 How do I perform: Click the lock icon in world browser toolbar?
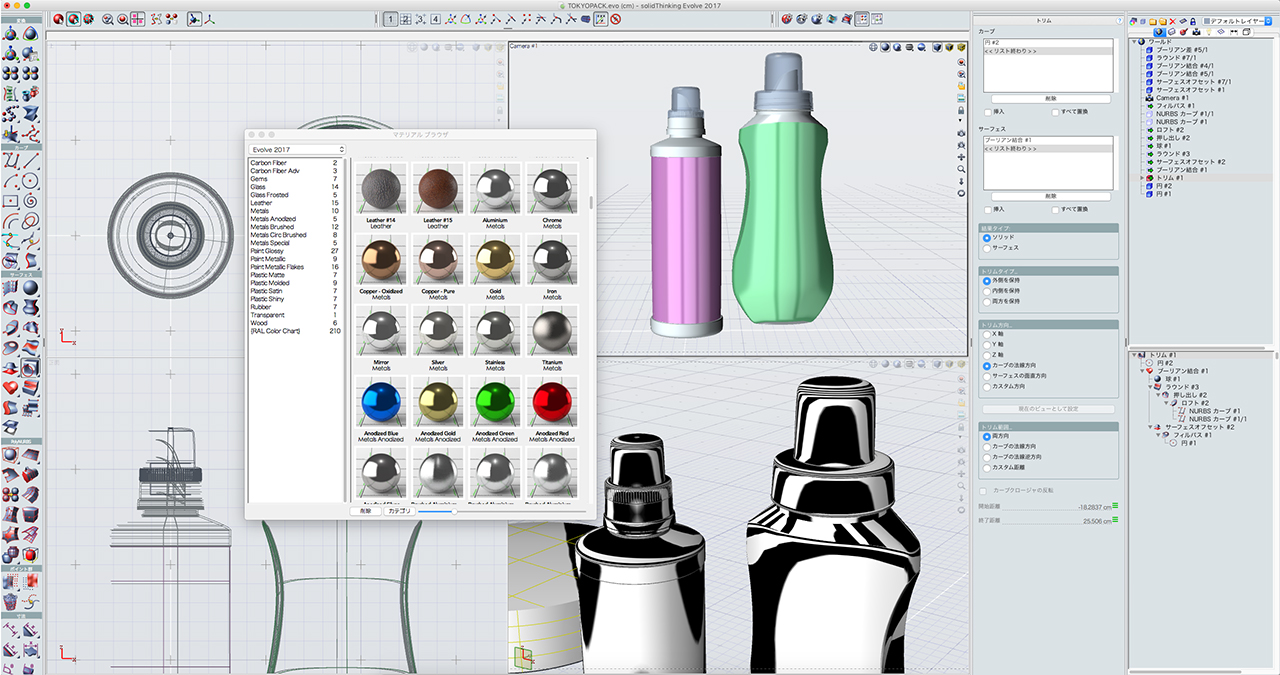1195,21
